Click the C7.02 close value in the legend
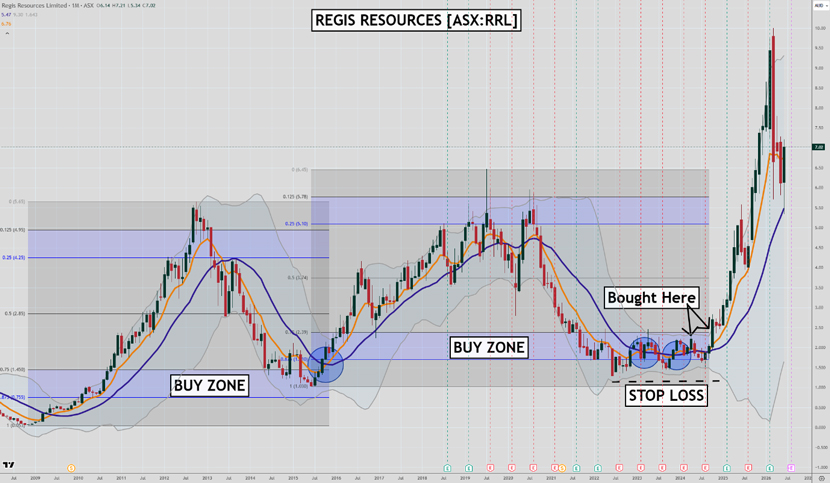 (149, 6)
